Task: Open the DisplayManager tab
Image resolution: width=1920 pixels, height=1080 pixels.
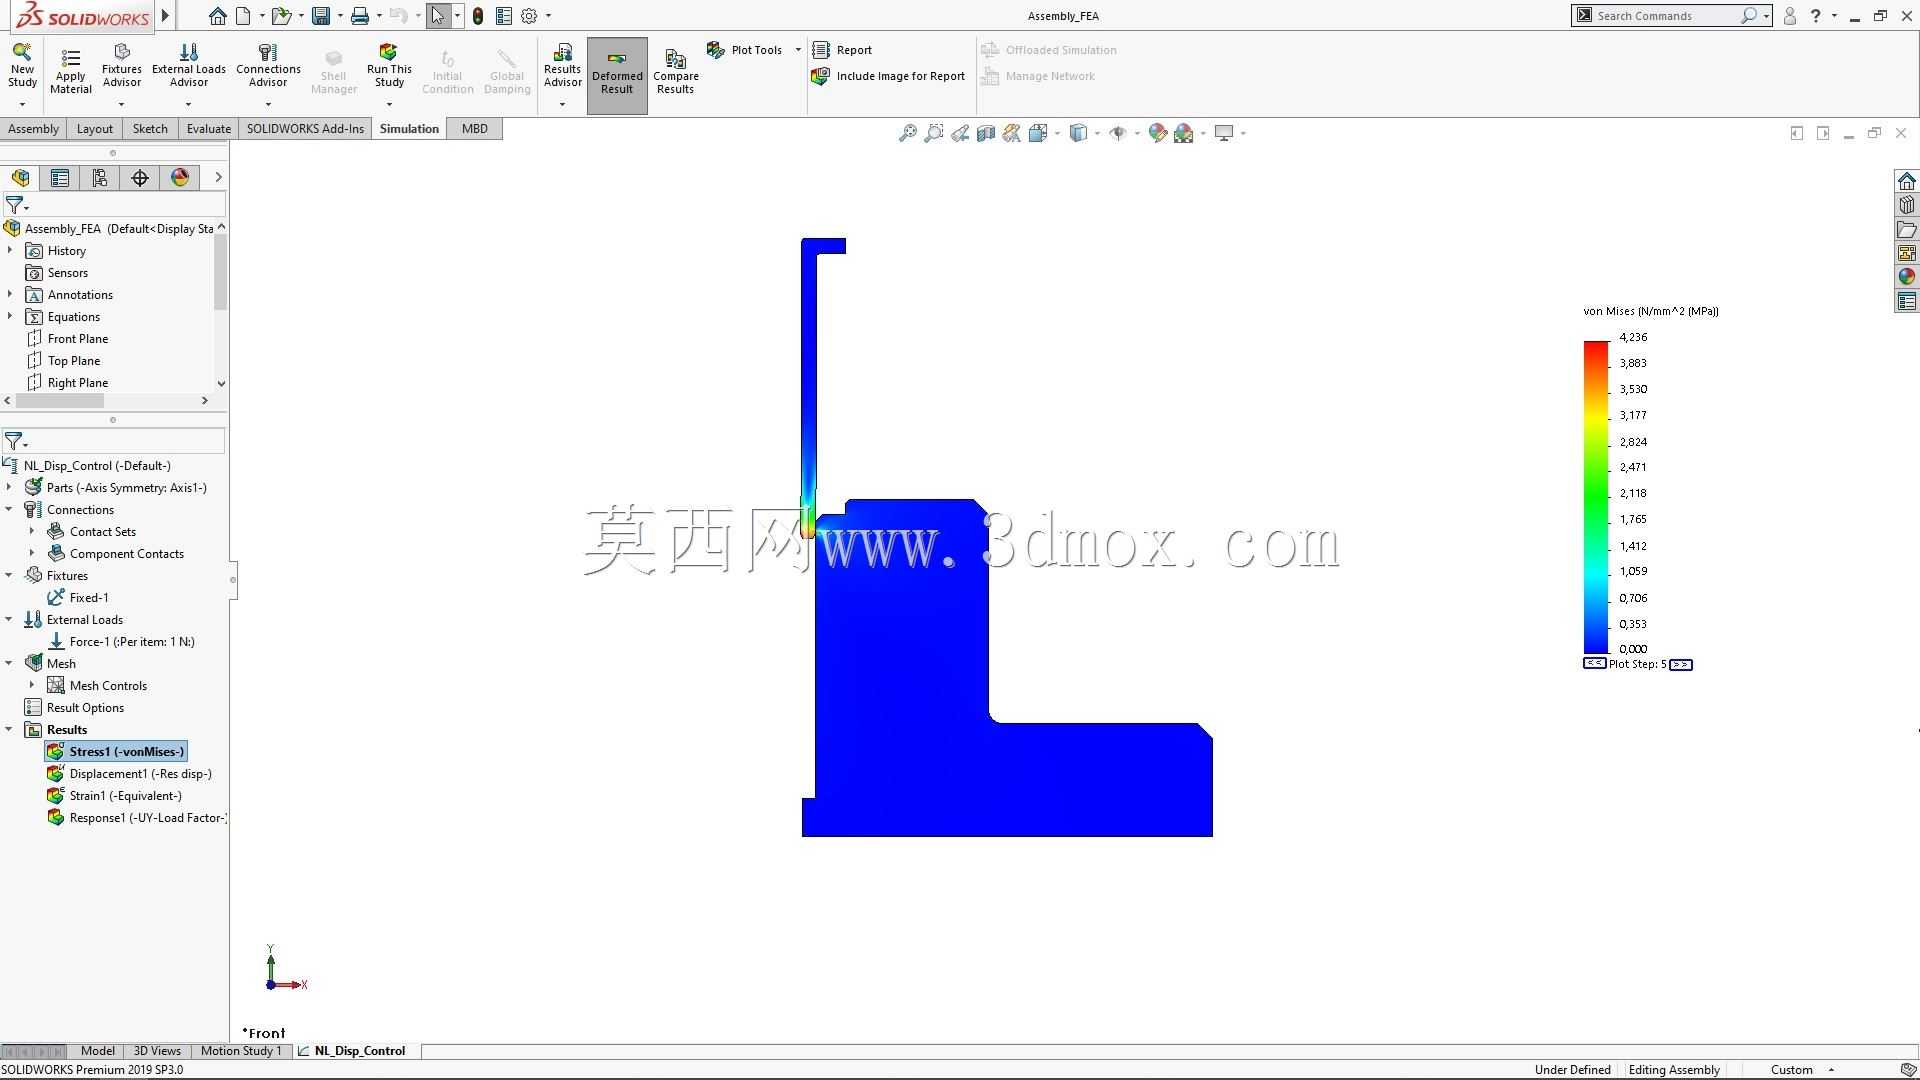Action: tap(180, 178)
